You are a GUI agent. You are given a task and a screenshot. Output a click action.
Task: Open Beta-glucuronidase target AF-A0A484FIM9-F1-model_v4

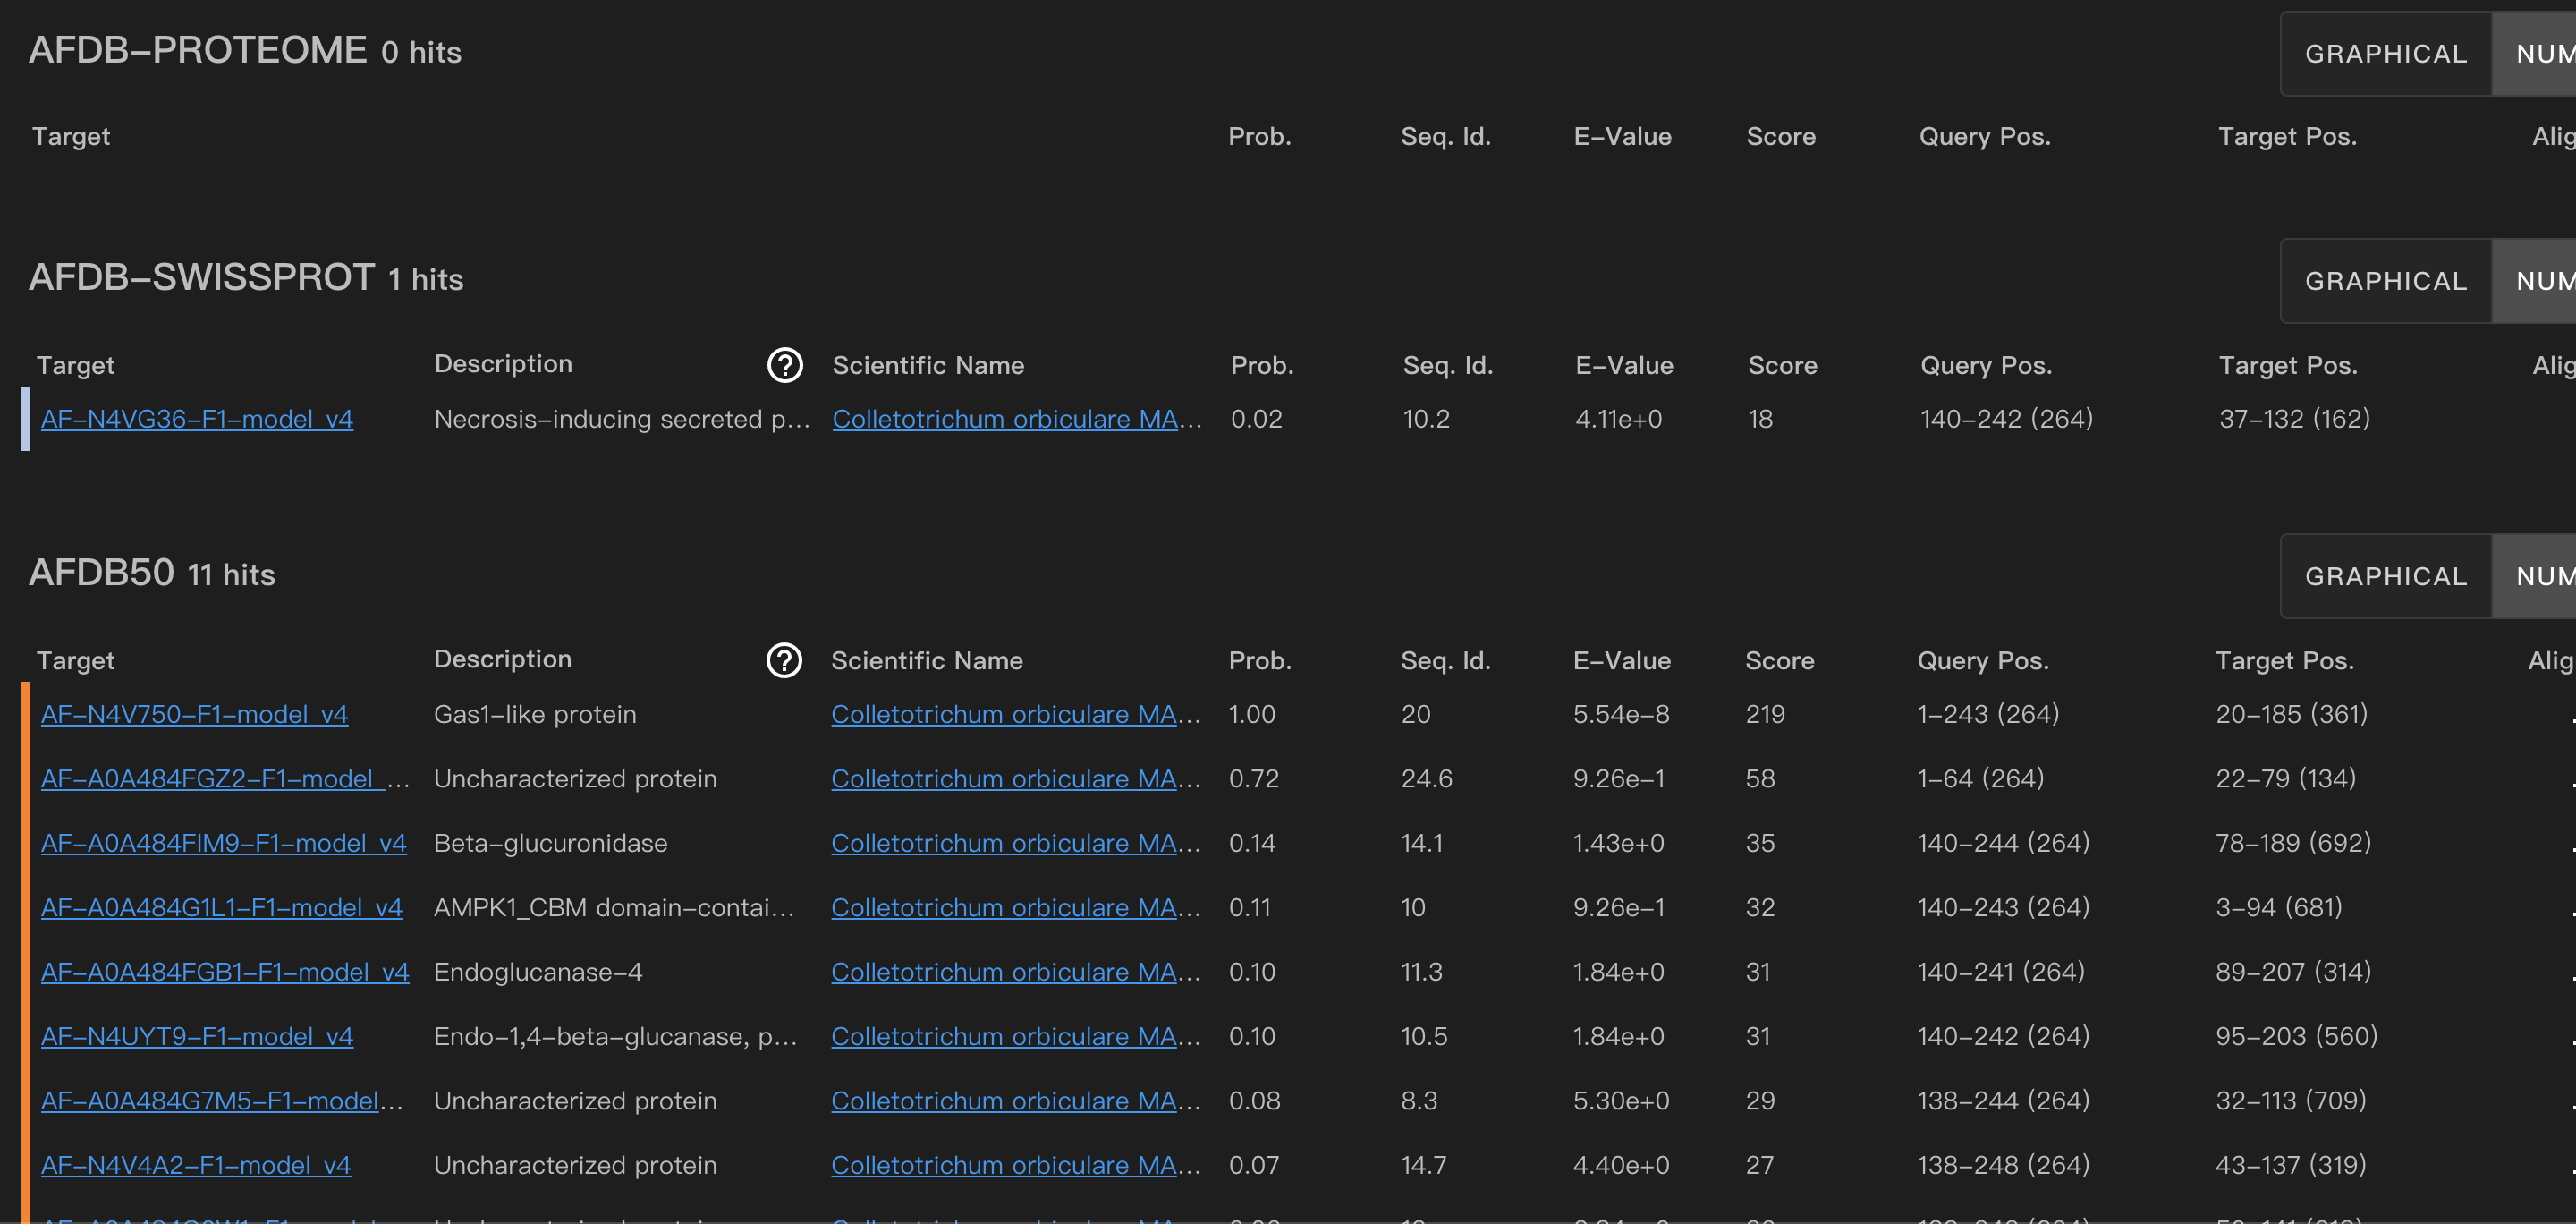(x=223, y=843)
